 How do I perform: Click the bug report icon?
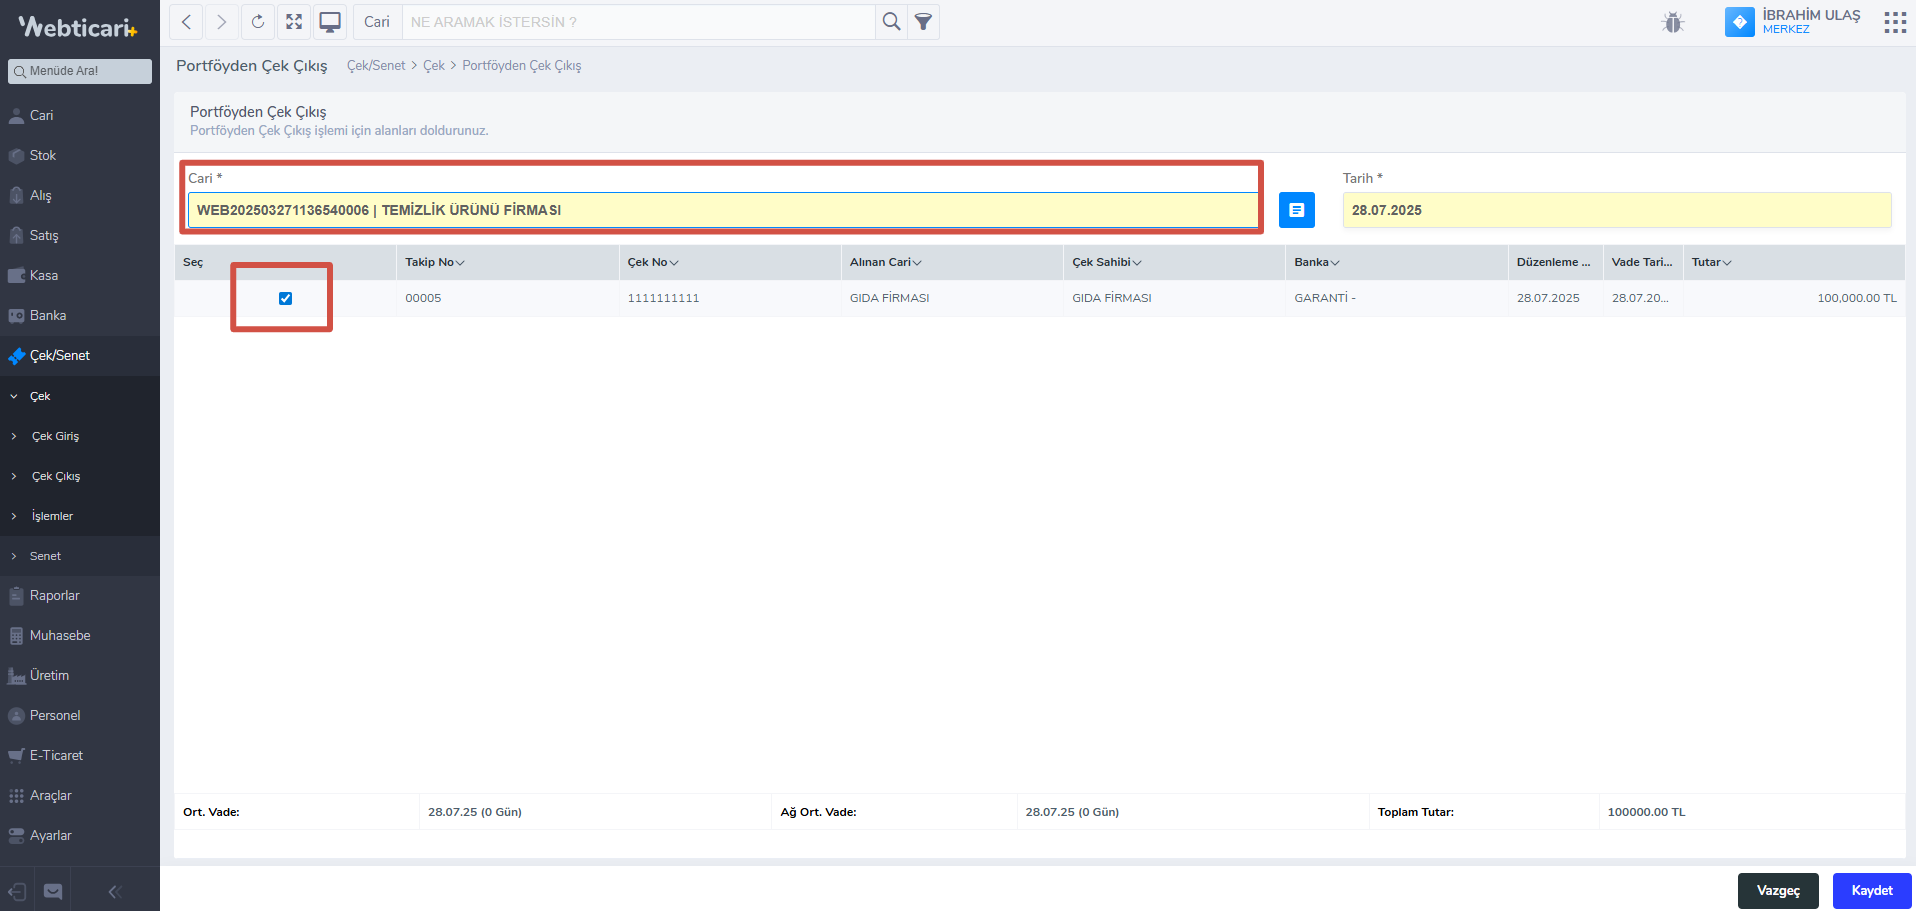pos(1673,22)
